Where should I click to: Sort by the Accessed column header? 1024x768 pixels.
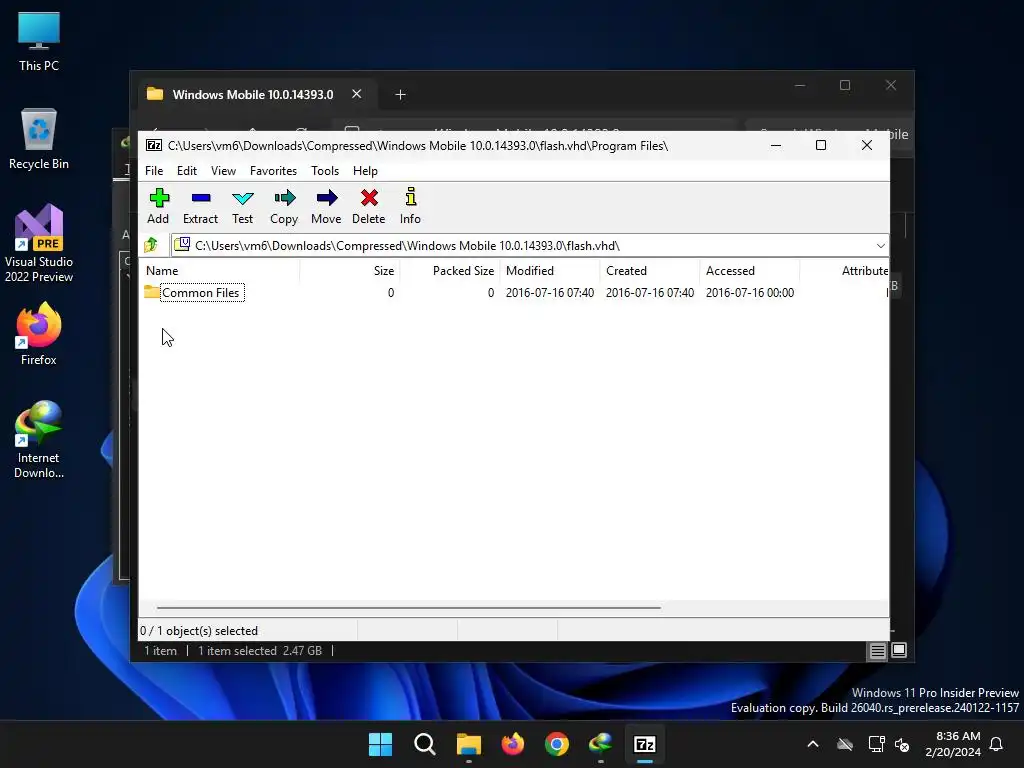[x=750, y=270]
